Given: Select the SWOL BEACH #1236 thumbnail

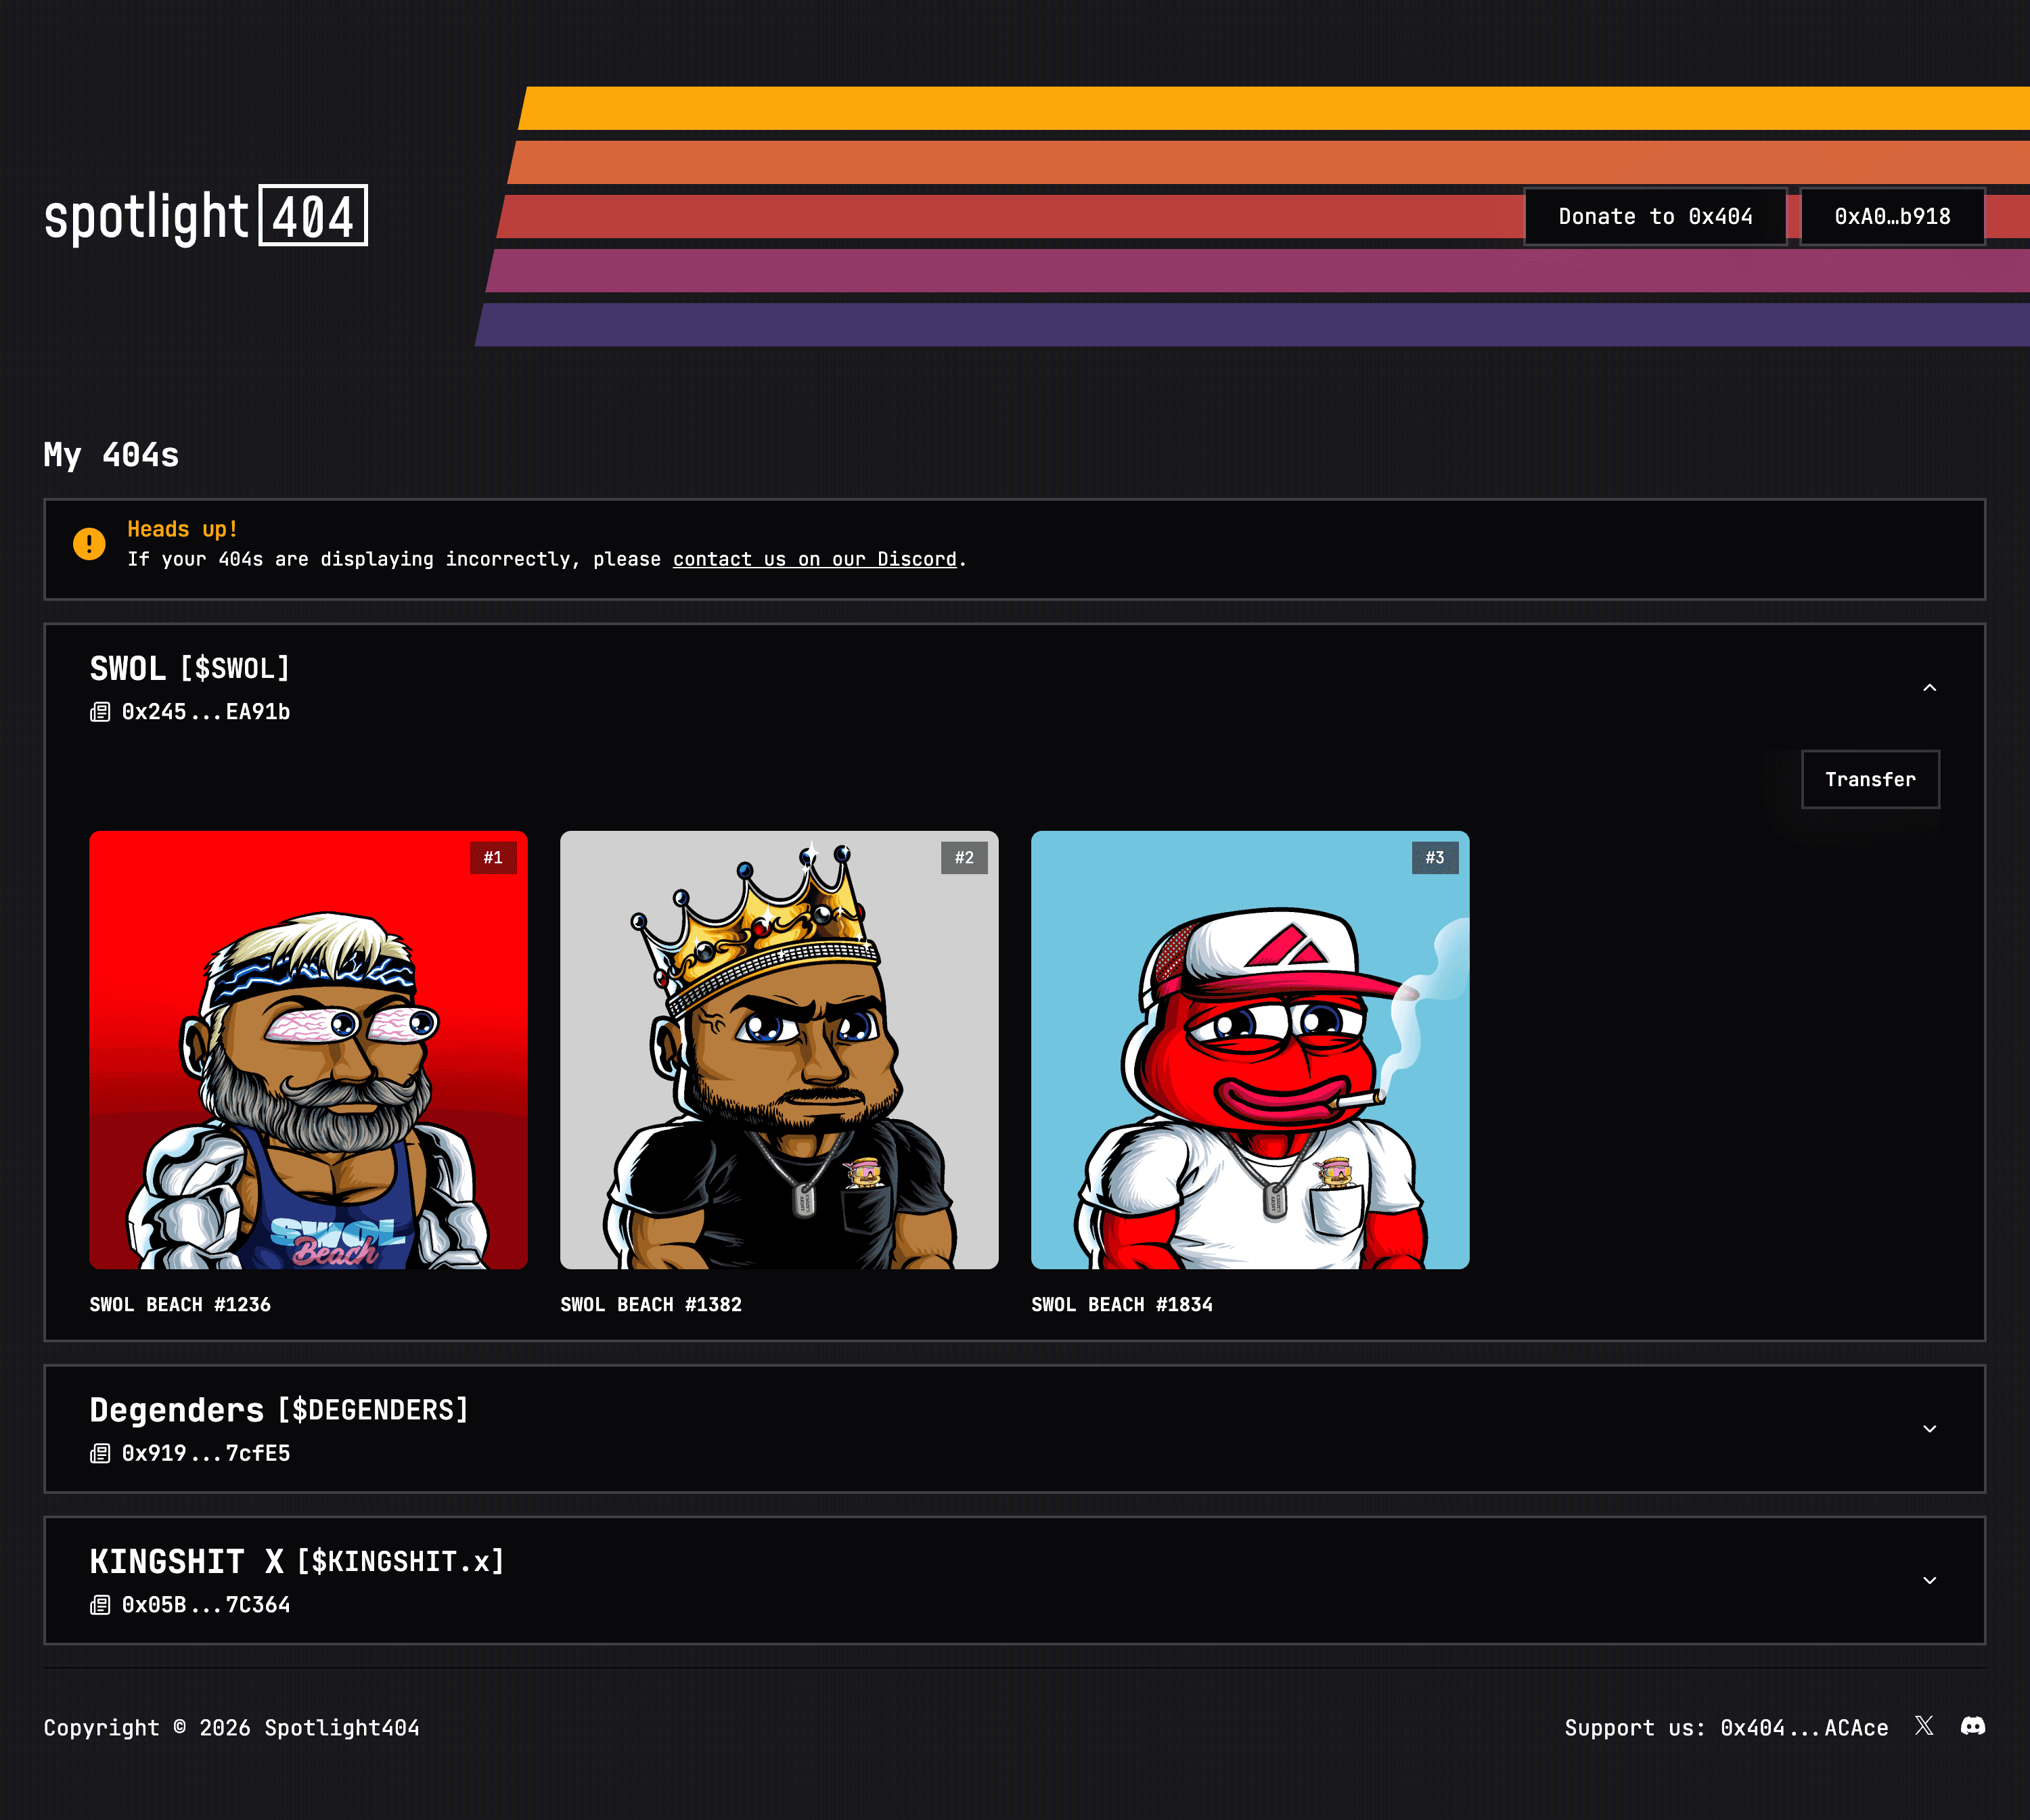Looking at the screenshot, I should point(308,1050).
